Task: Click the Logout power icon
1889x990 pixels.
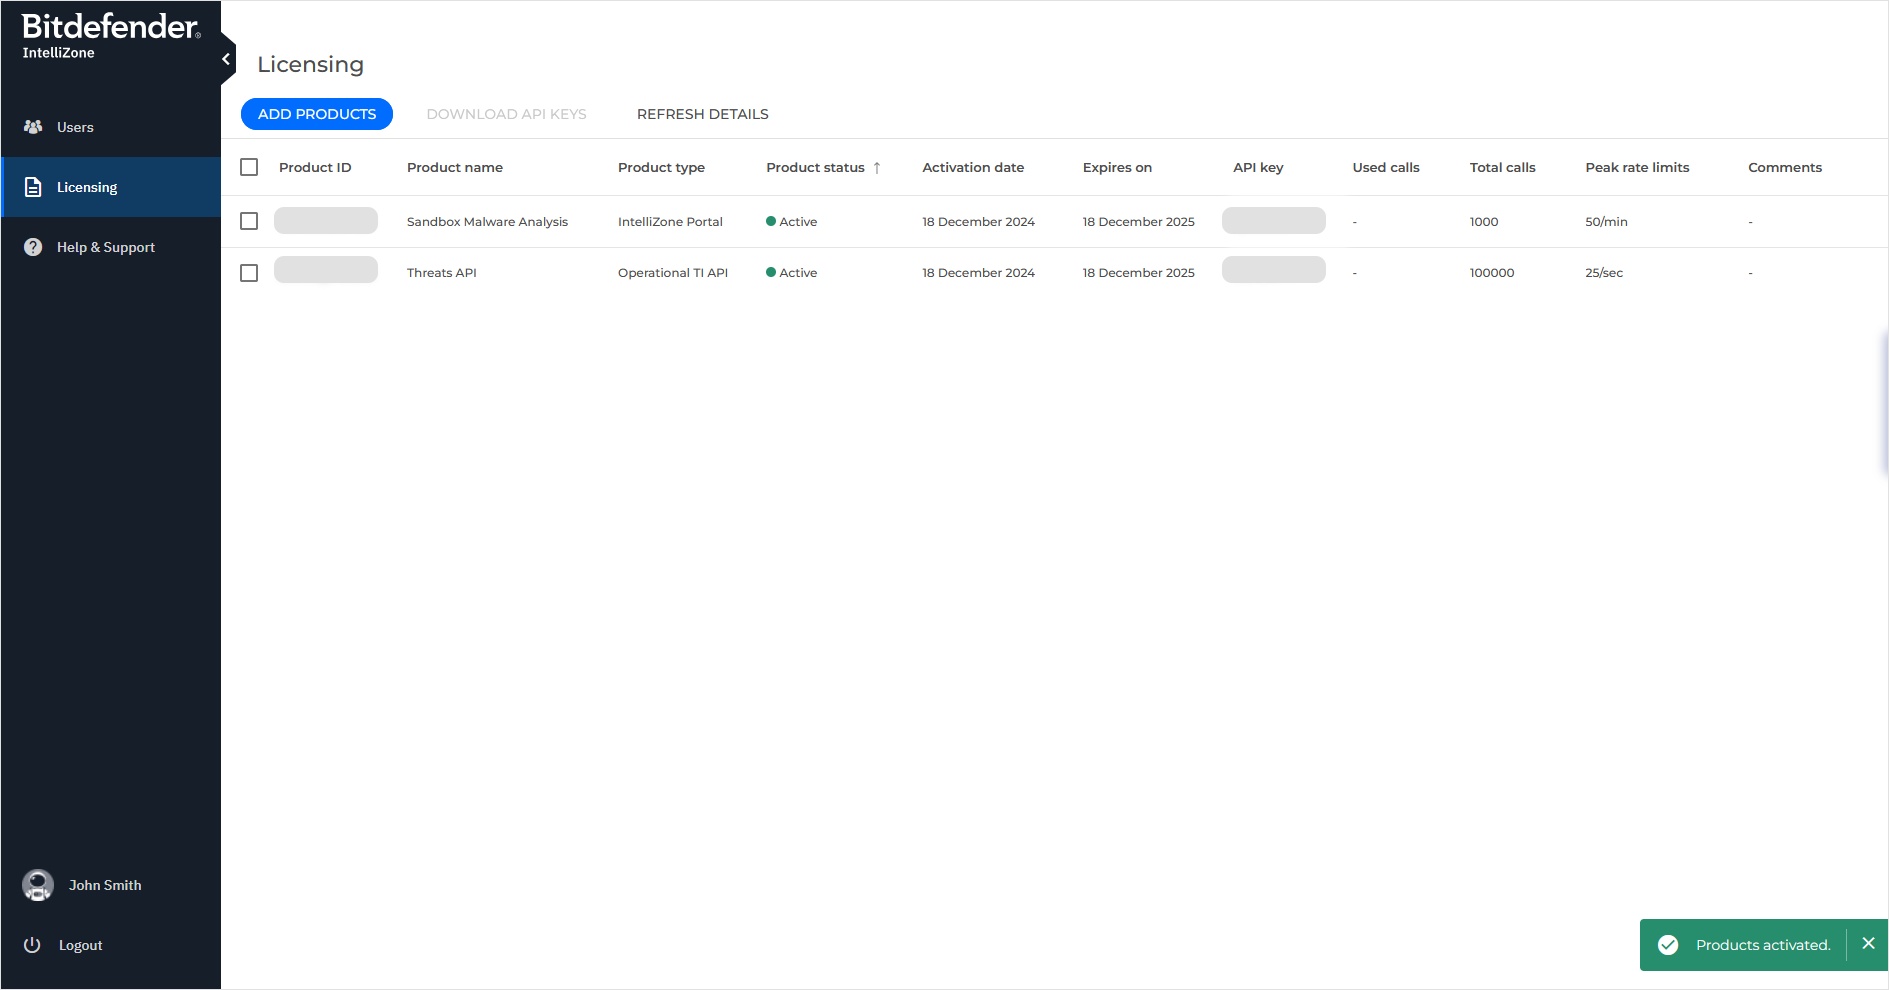Action: (33, 945)
